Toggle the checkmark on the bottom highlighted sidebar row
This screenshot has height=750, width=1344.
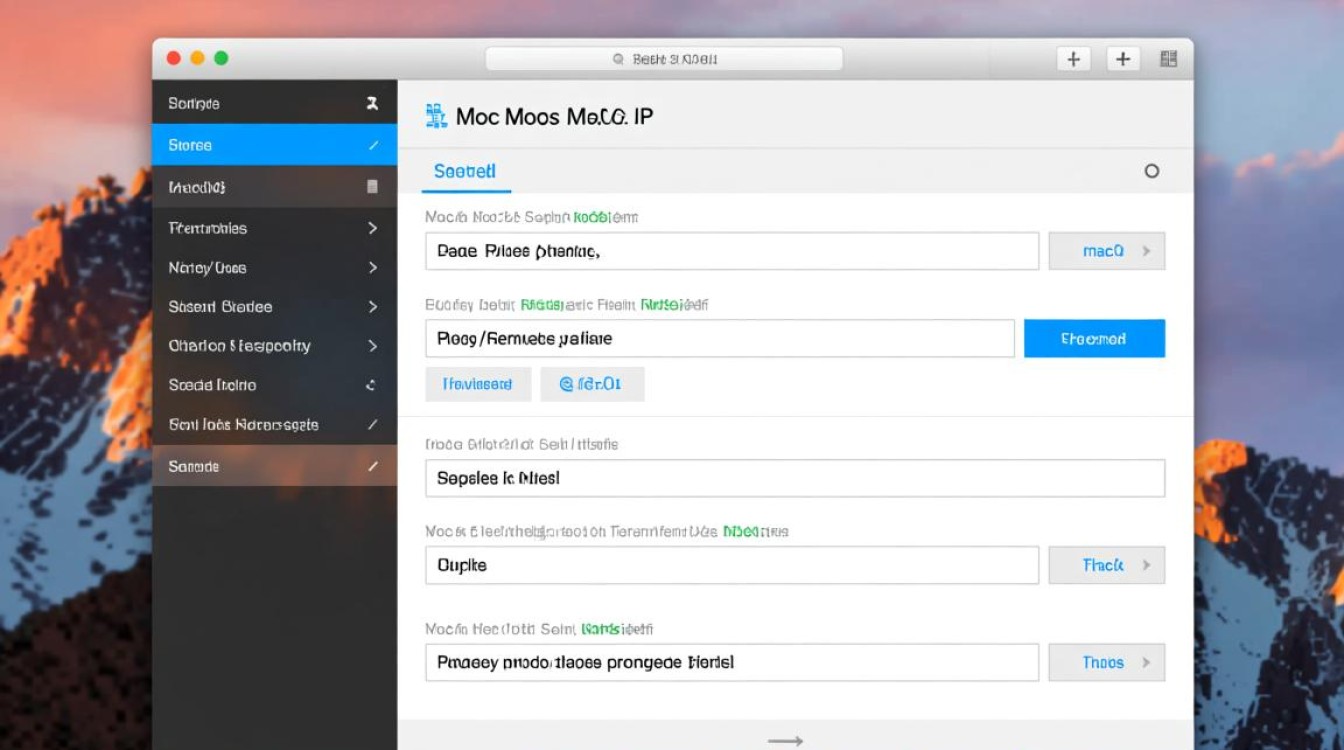(373, 466)
